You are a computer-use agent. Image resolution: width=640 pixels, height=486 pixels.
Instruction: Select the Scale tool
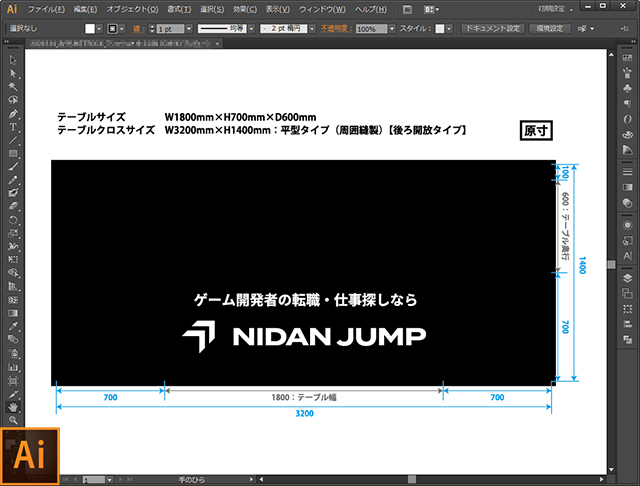click(x=13, y=233)
